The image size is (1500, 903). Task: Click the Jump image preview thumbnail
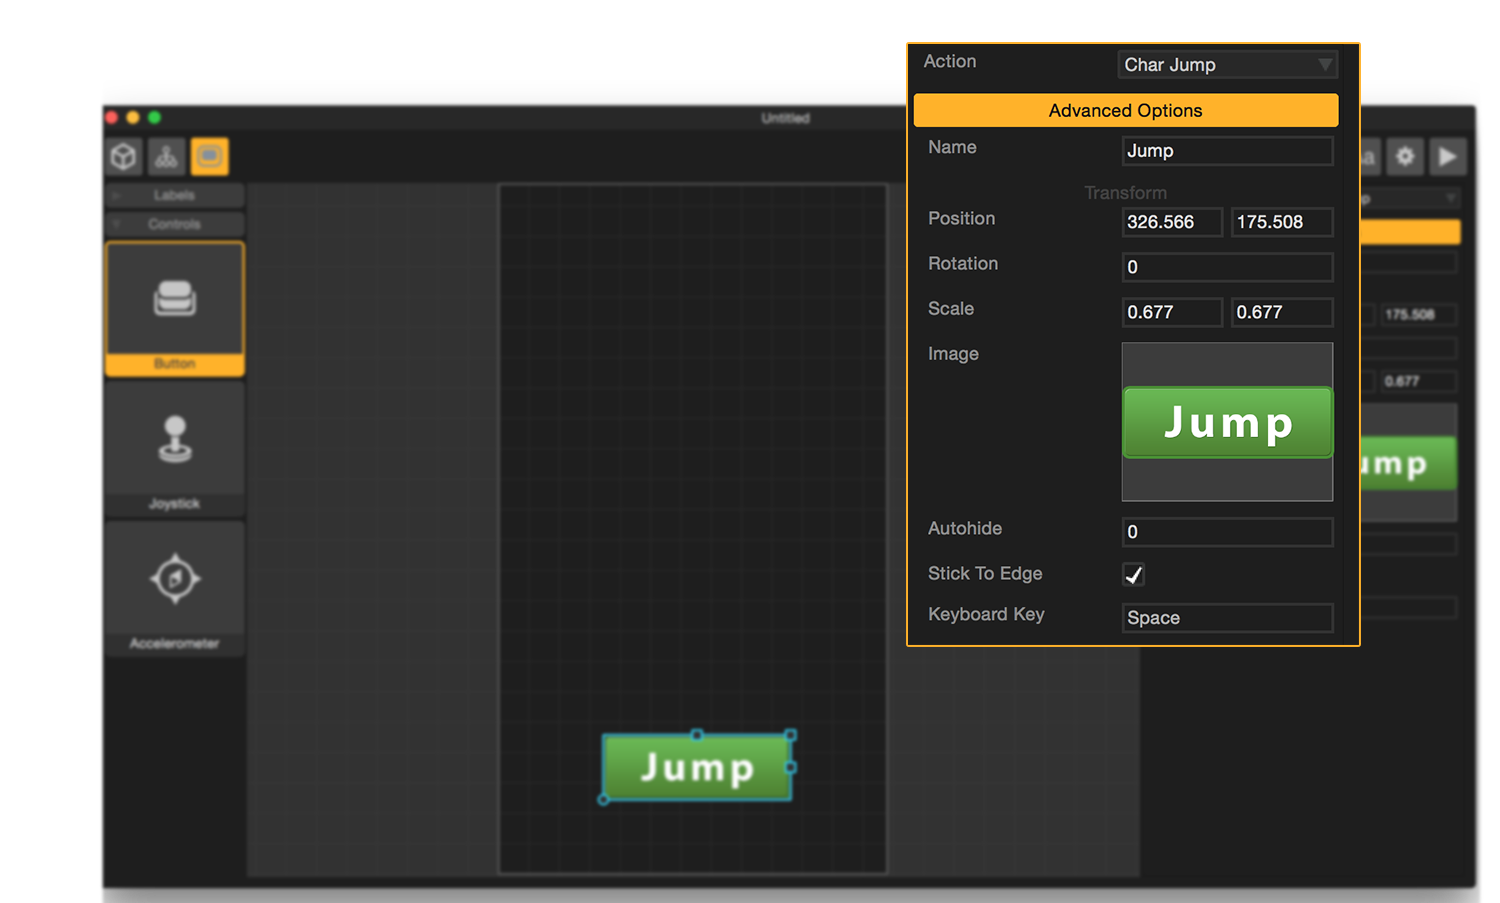click(x=1227, y=422)
